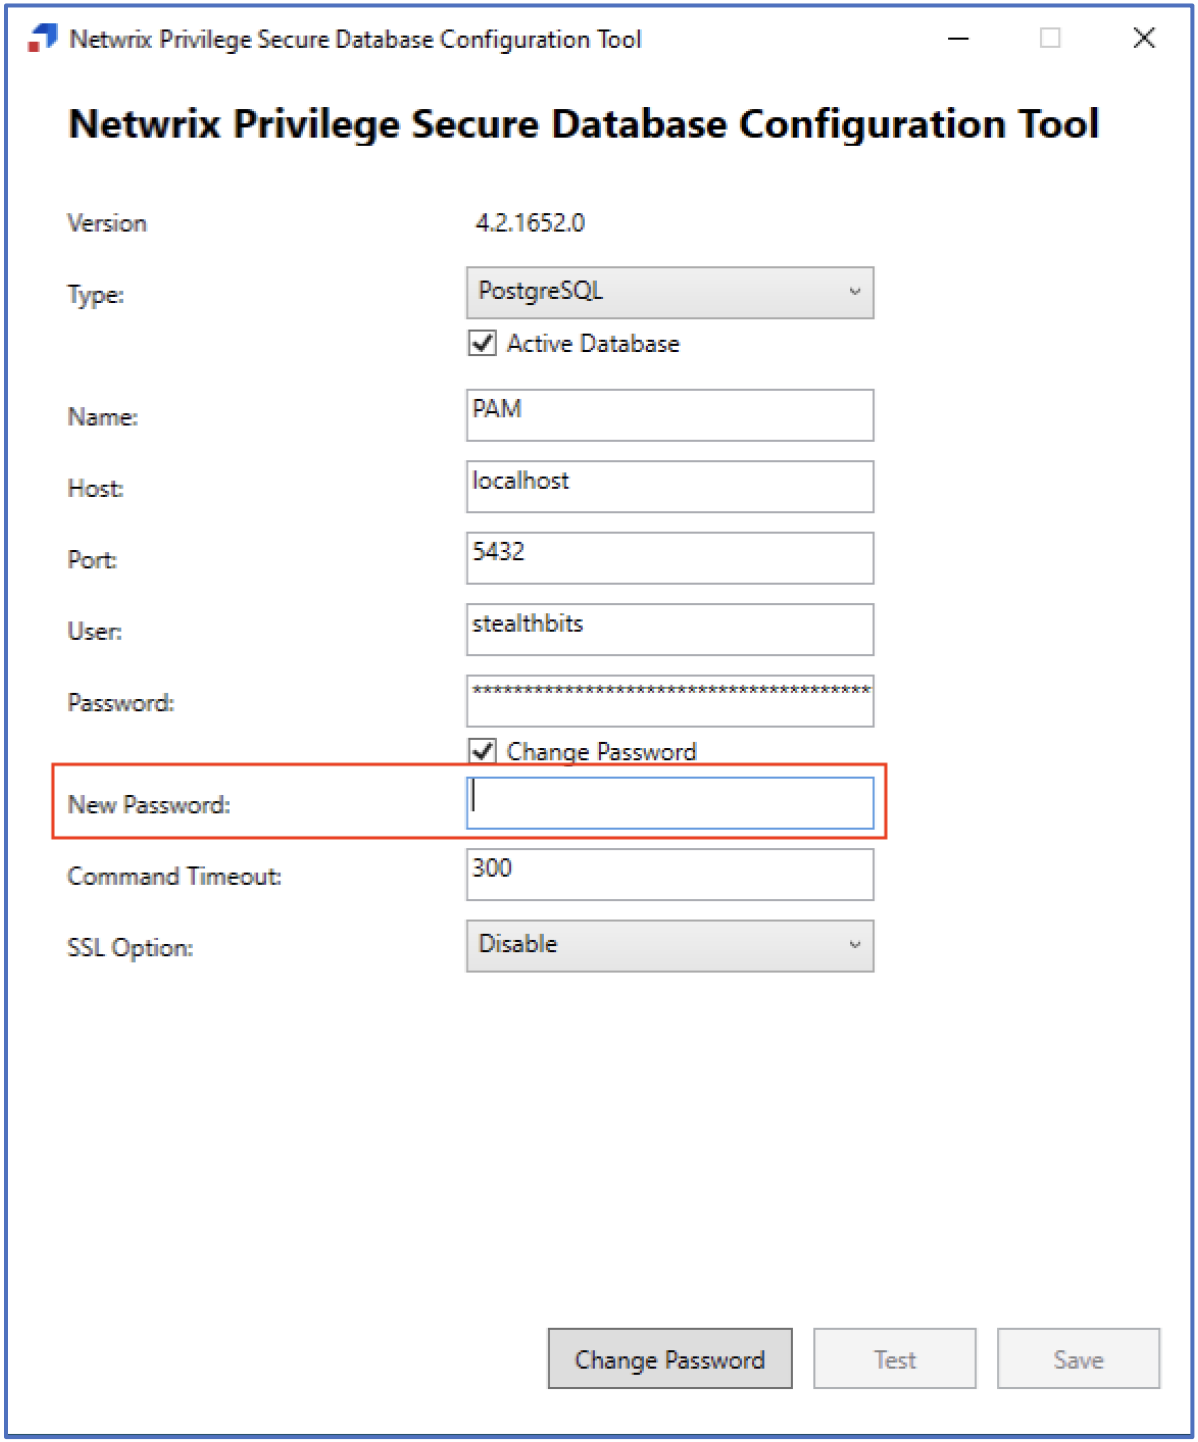Expand the SSL Option dropdown

669,946
